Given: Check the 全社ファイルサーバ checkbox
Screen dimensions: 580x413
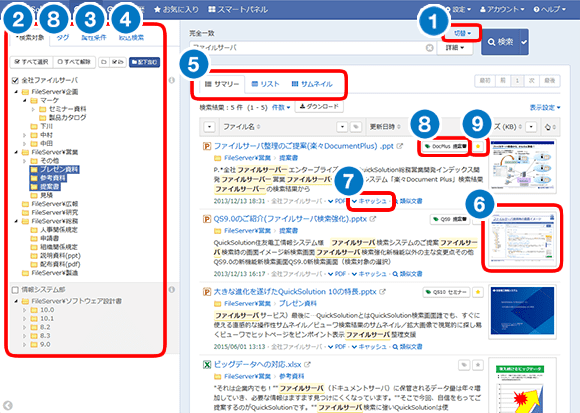Looking at the screenshot, I should (15, 80).
